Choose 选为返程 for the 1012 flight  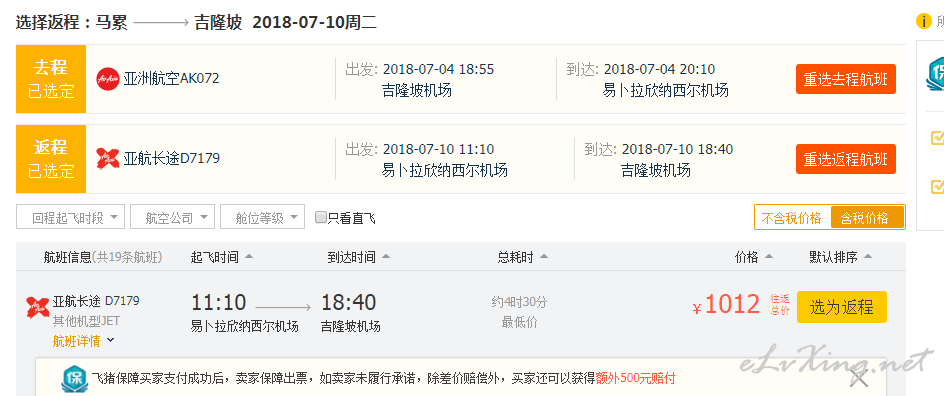click(841, 307)
